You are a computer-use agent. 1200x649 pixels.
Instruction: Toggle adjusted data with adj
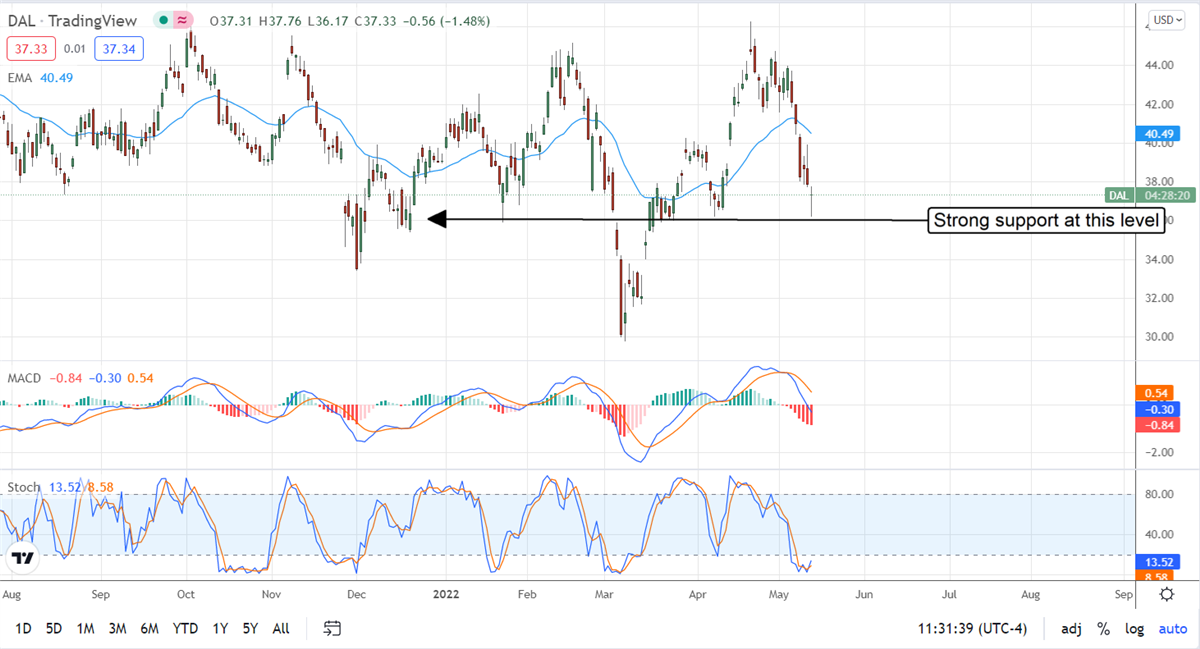click(x=1071, y=628)
